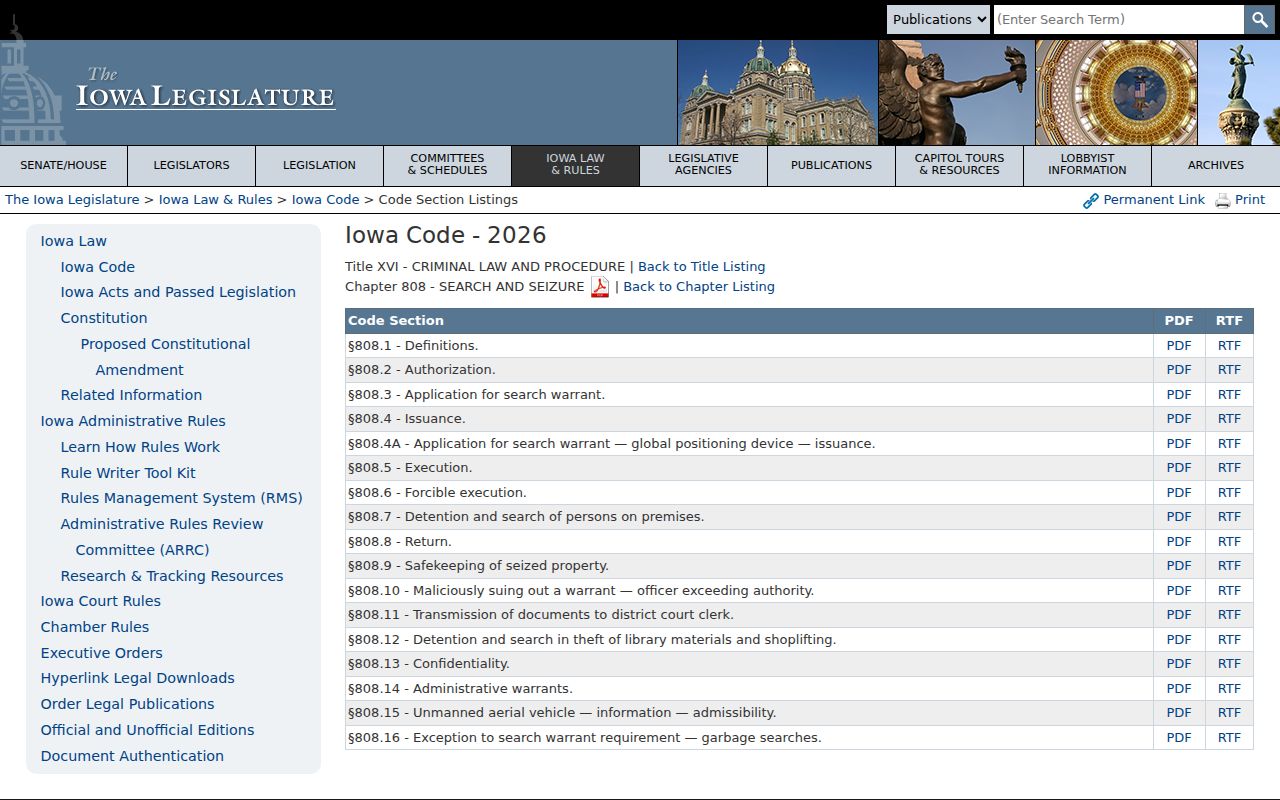Open the Legislative Agencies menu
The width and height of the screenshot is (1280, 800).
pos(703,166)
